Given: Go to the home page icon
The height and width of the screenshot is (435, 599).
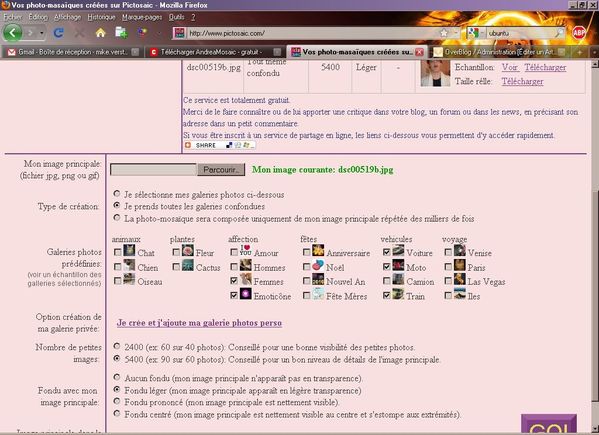Looking at the screenshot, I should pyautogui.click(x=100, y=33).
